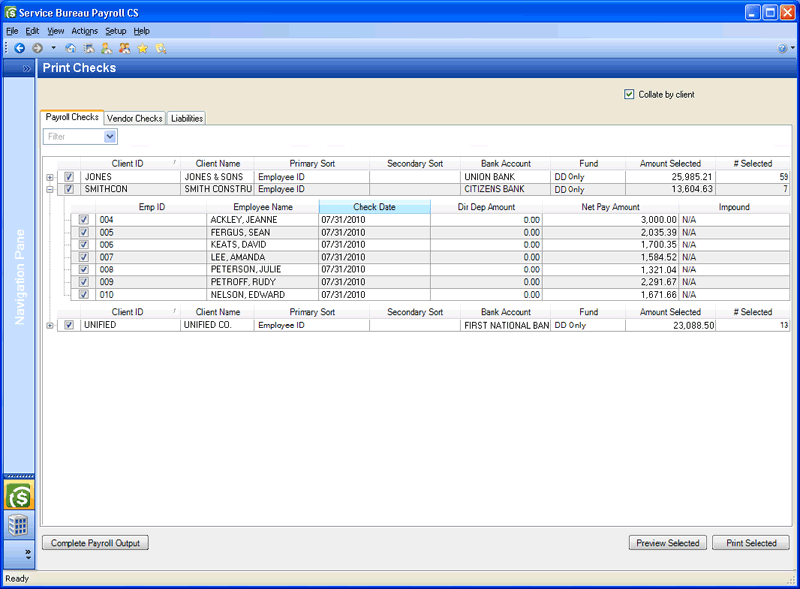Open the building icon in navigation pane
800x589 pixels.
click(x=19, y=526)
